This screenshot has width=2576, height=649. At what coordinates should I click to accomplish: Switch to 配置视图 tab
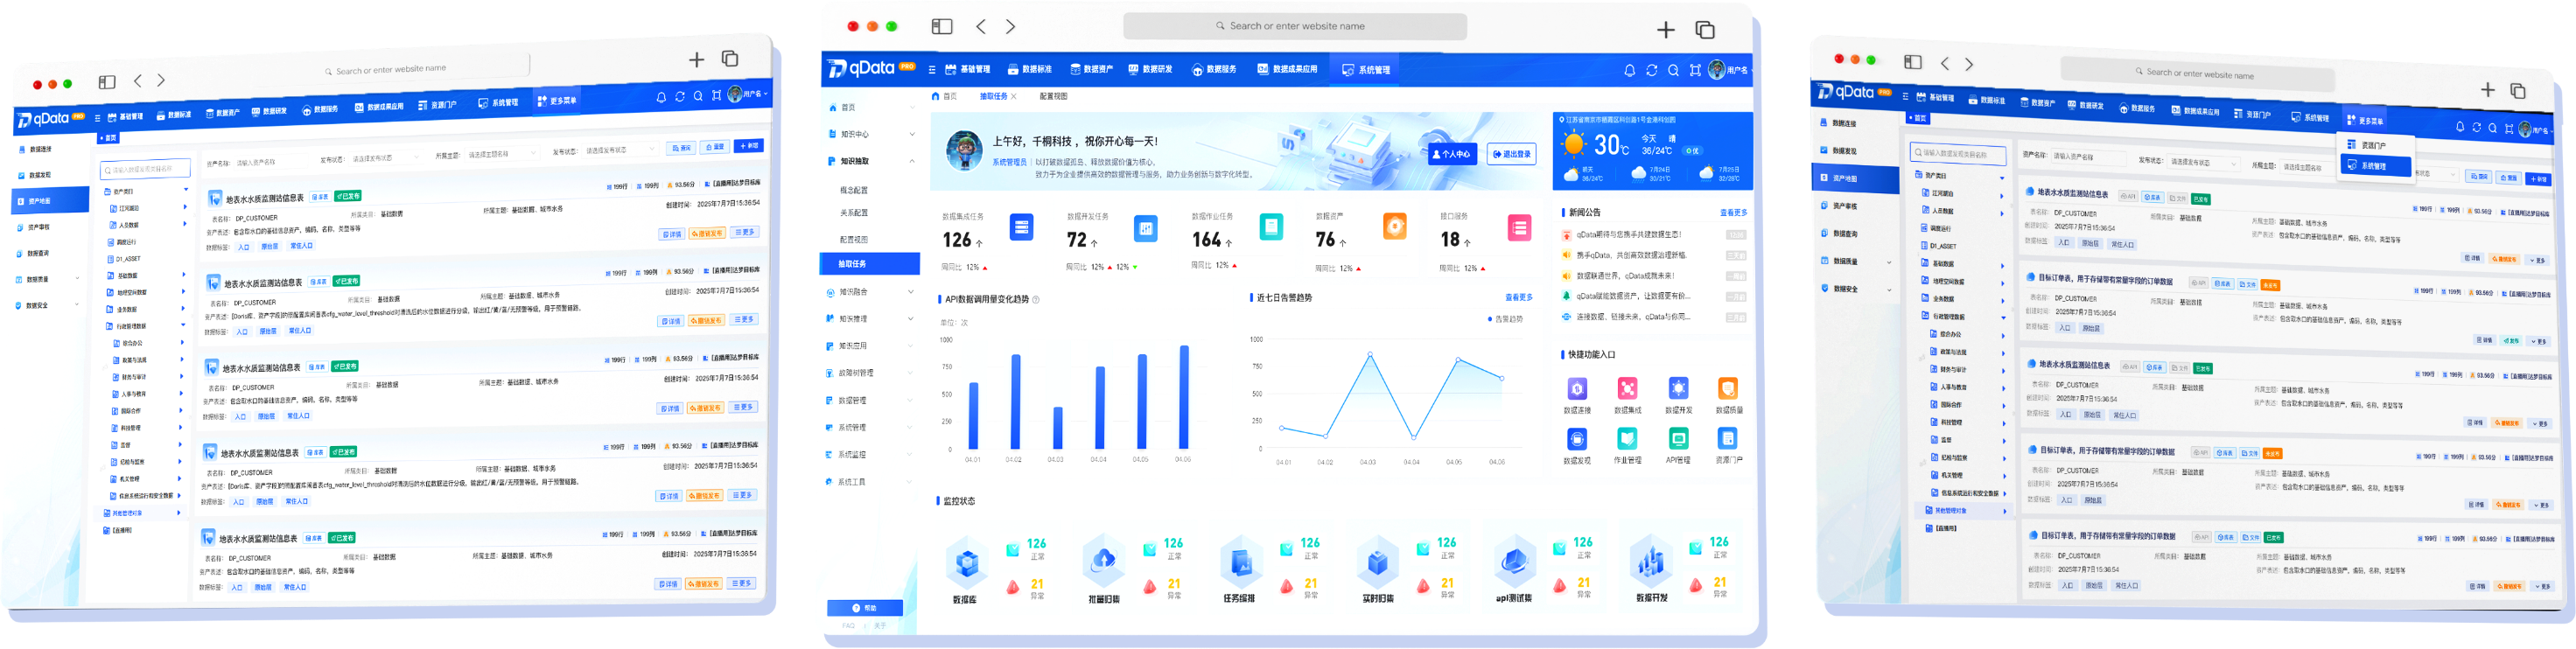[x=1053, y=97]
